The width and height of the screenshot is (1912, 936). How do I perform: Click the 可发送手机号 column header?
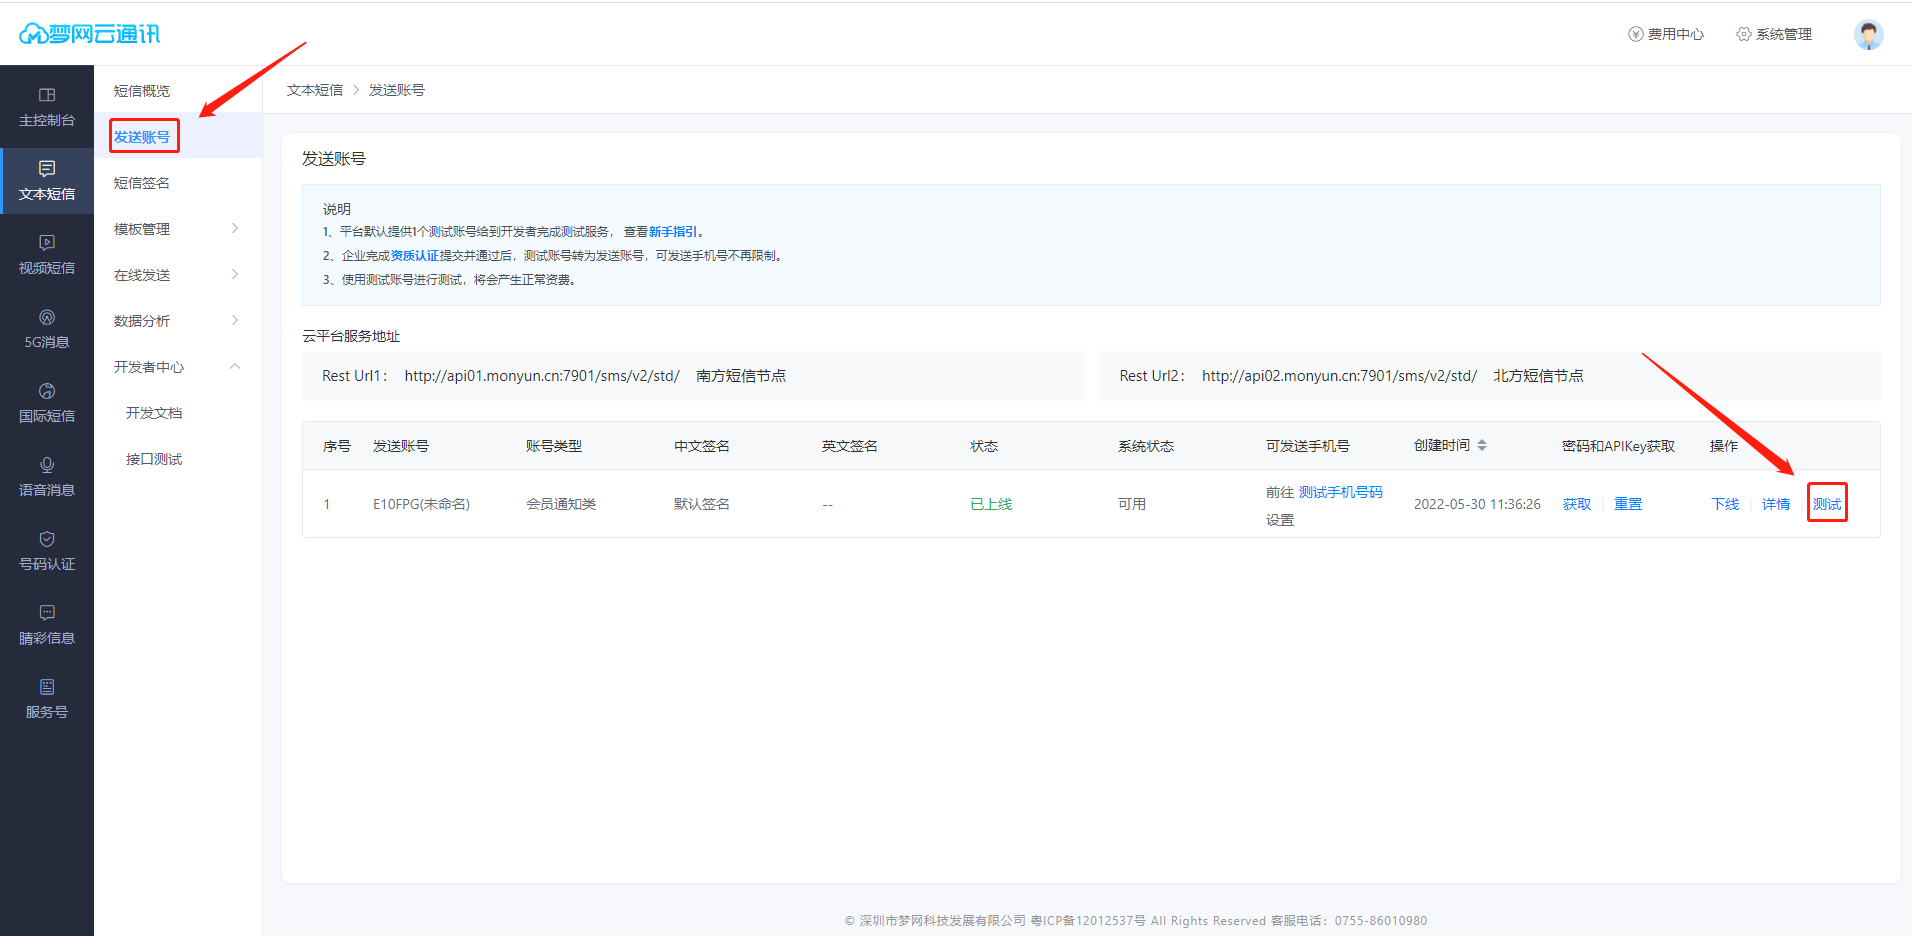click(1308, 446)
